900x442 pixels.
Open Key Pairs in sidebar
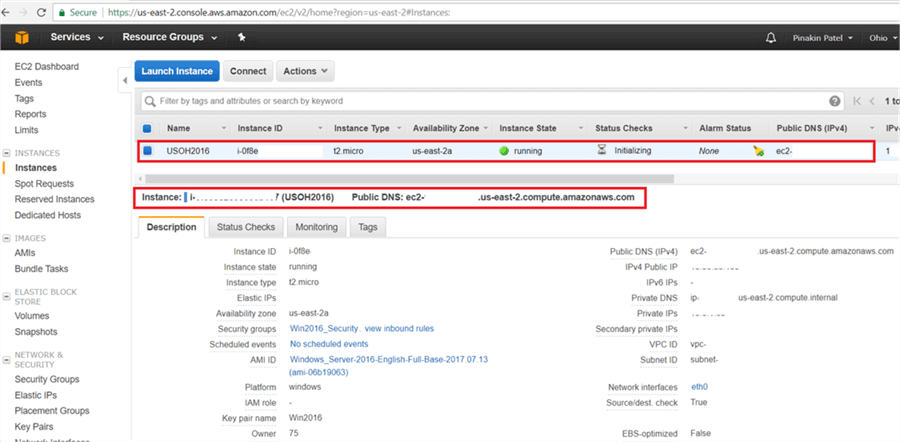pos(34,427)
